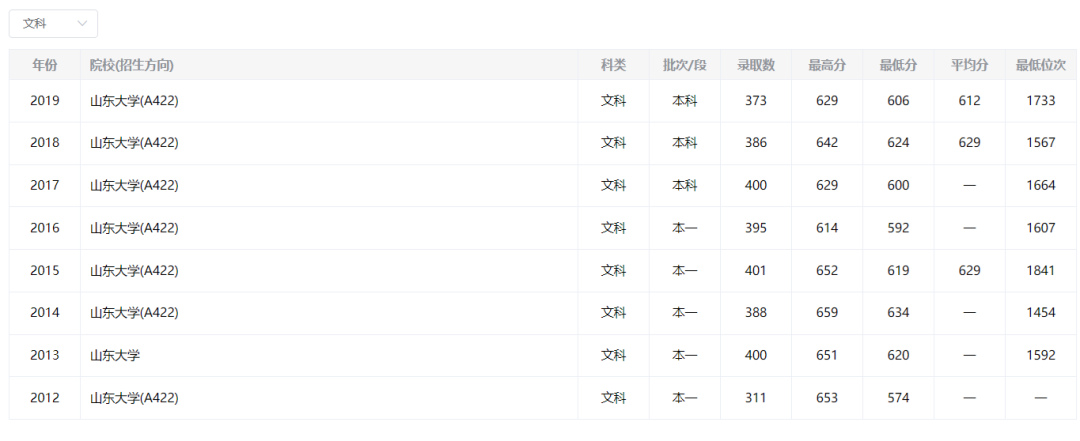Image resolution: width=1080 pixels, height=441 pixels.
Task: Click the 2015 year cell
Action: (x=45, y=270)
